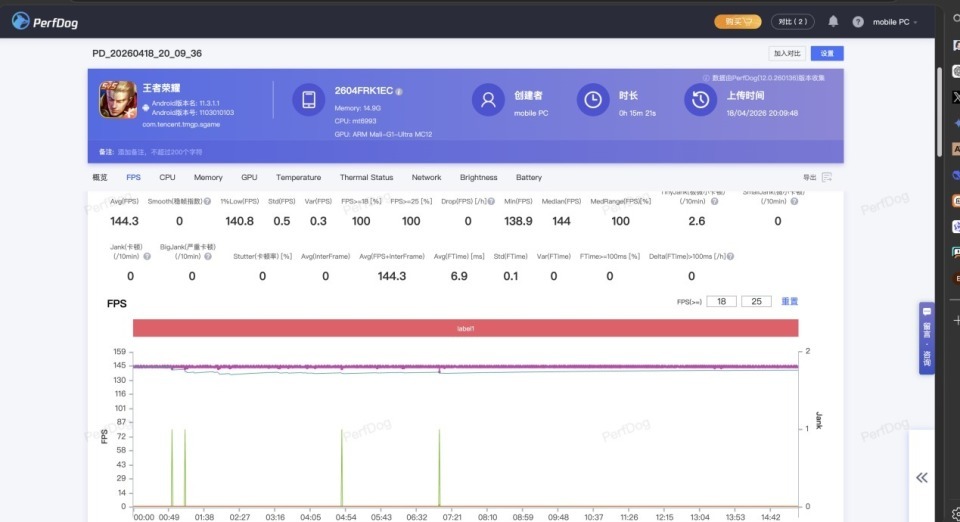
Task: Click the Std(FTime) value 0.1
Action: (x=511, y=276)
